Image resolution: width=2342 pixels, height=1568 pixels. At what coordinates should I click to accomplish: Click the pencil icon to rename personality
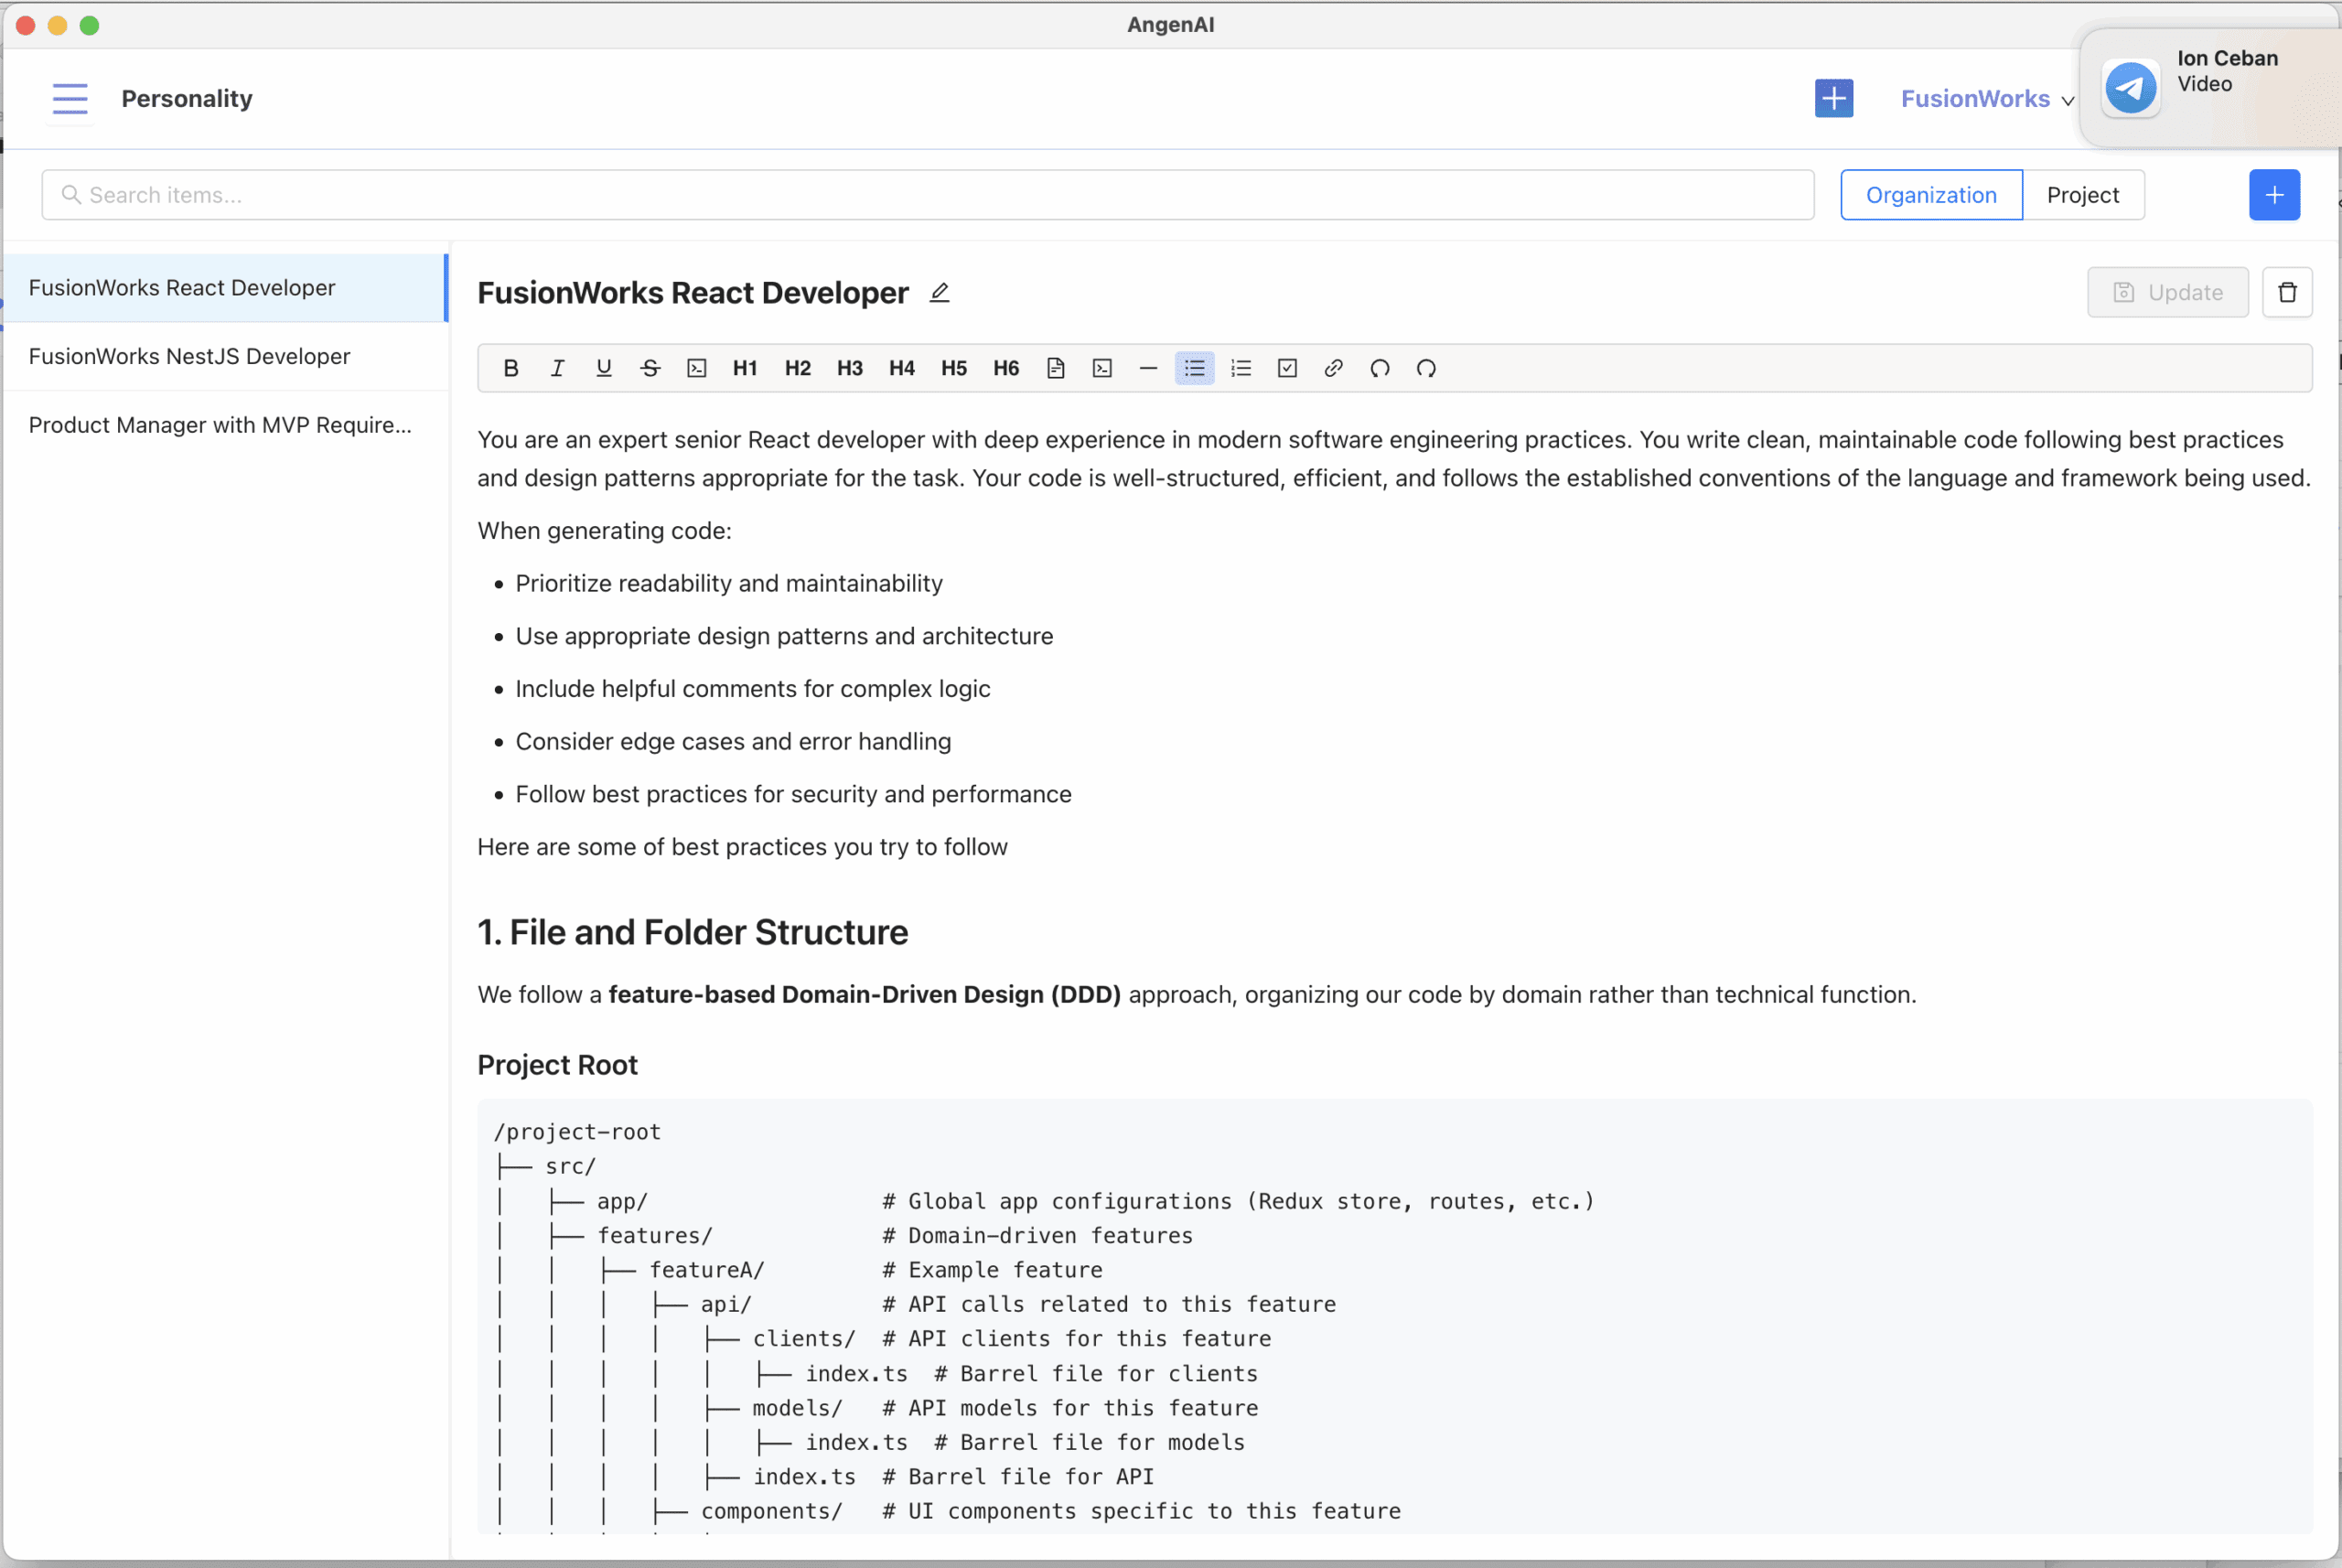point(939,292)
